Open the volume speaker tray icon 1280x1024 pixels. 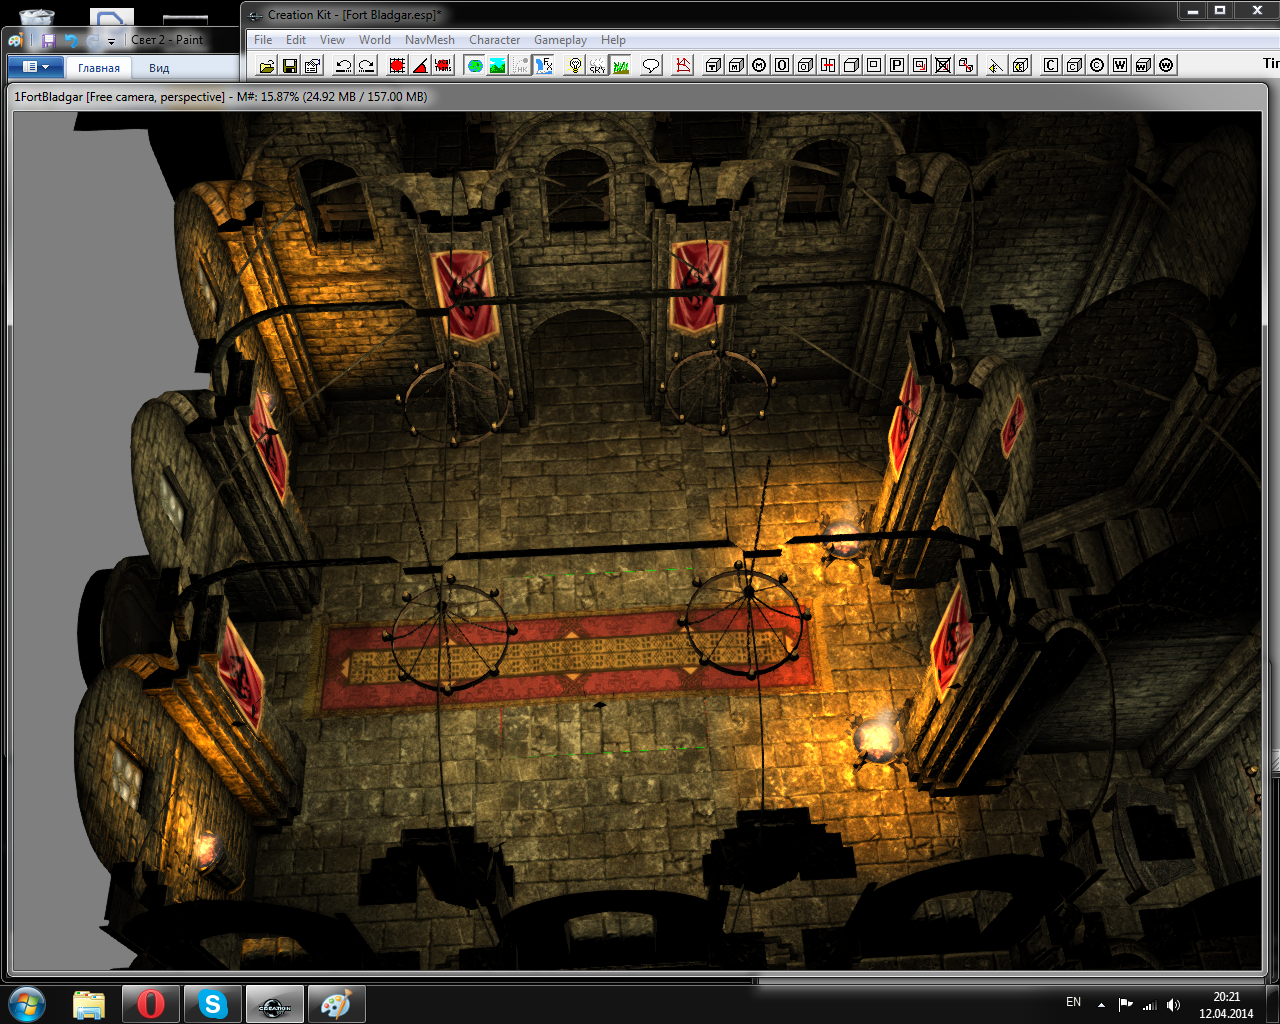[1174, 1005]
